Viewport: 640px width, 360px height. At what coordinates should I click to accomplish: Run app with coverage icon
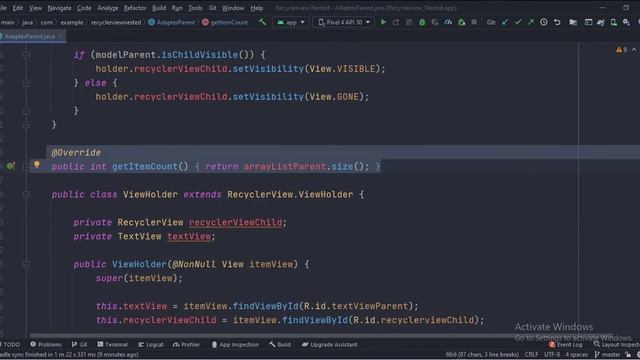point(435,22)
